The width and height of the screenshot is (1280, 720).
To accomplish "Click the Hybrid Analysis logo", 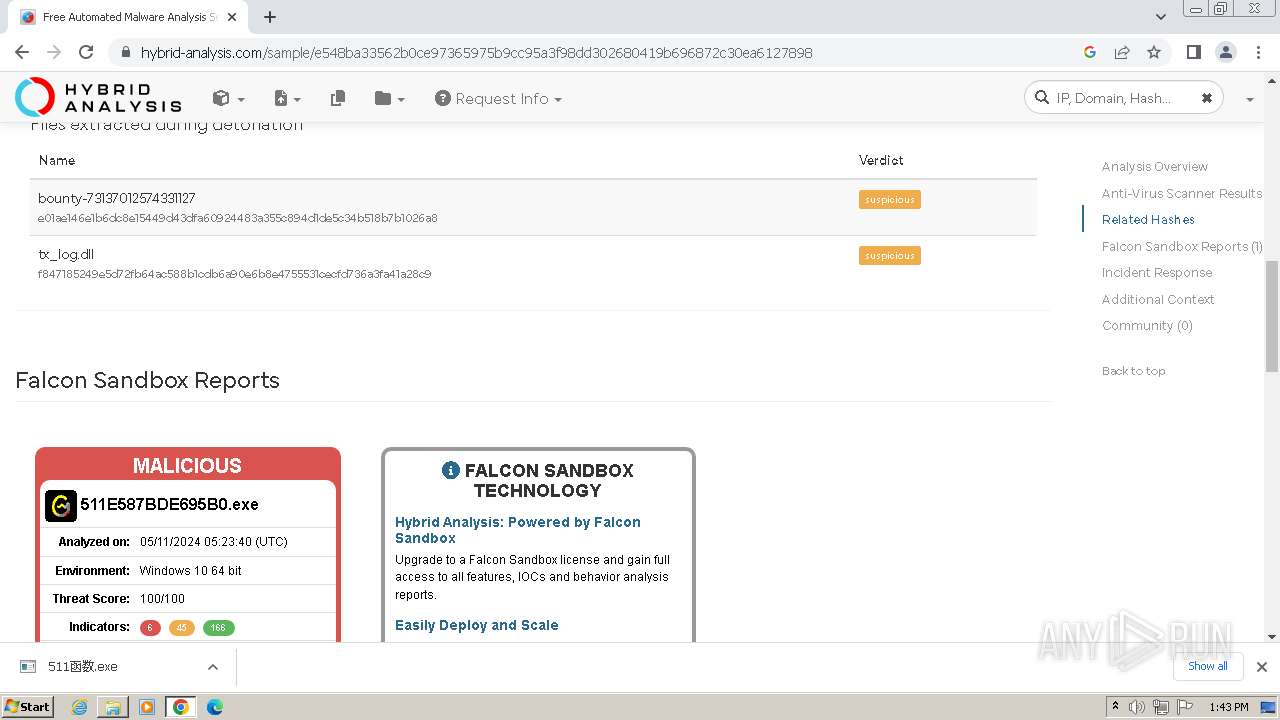I will [98, 97].
